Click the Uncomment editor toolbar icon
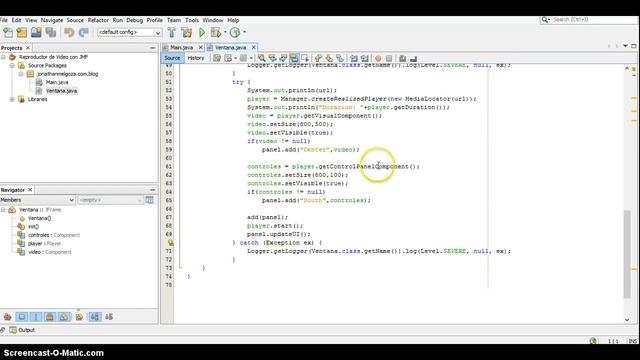The height and width of the screenshot is (360, 640). pos(413,58)
